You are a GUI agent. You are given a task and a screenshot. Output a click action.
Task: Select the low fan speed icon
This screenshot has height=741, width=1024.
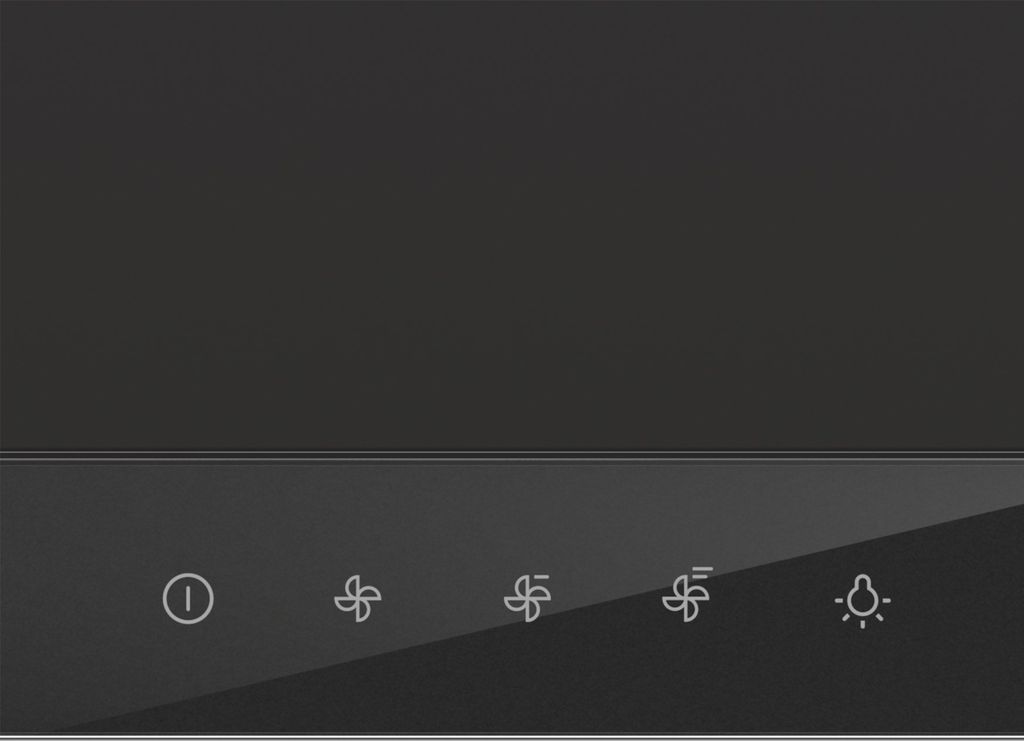coord(358,598)
